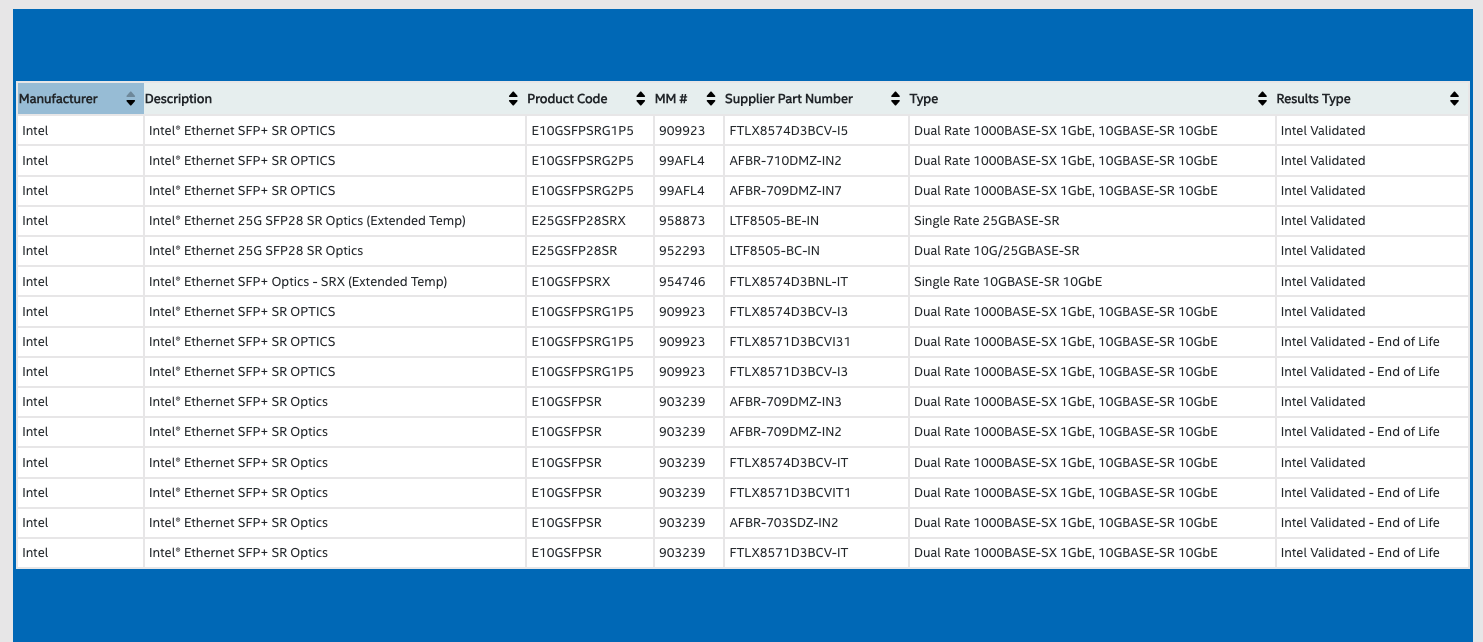The height and width of the screenshot is (642, 1483).
Task: Select part number AFBR-710DMZ-IN2
Action: 785,160
